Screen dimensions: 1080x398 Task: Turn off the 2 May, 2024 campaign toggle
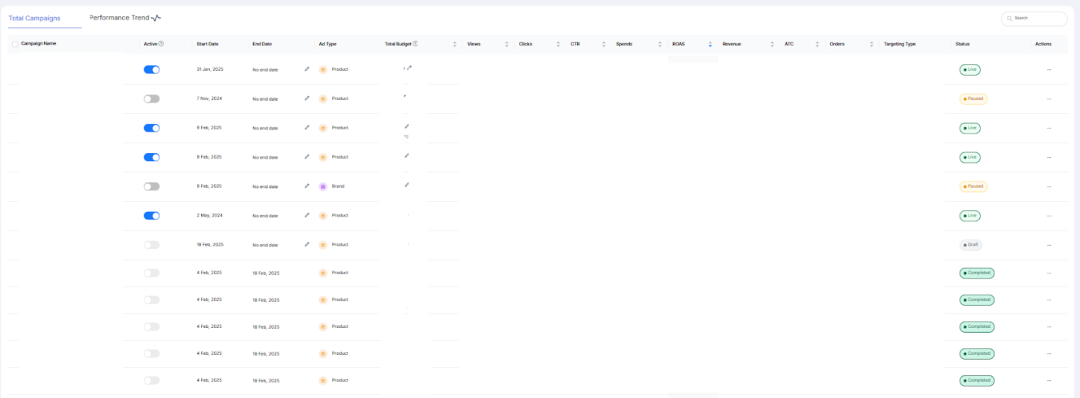tap(152, 216)
